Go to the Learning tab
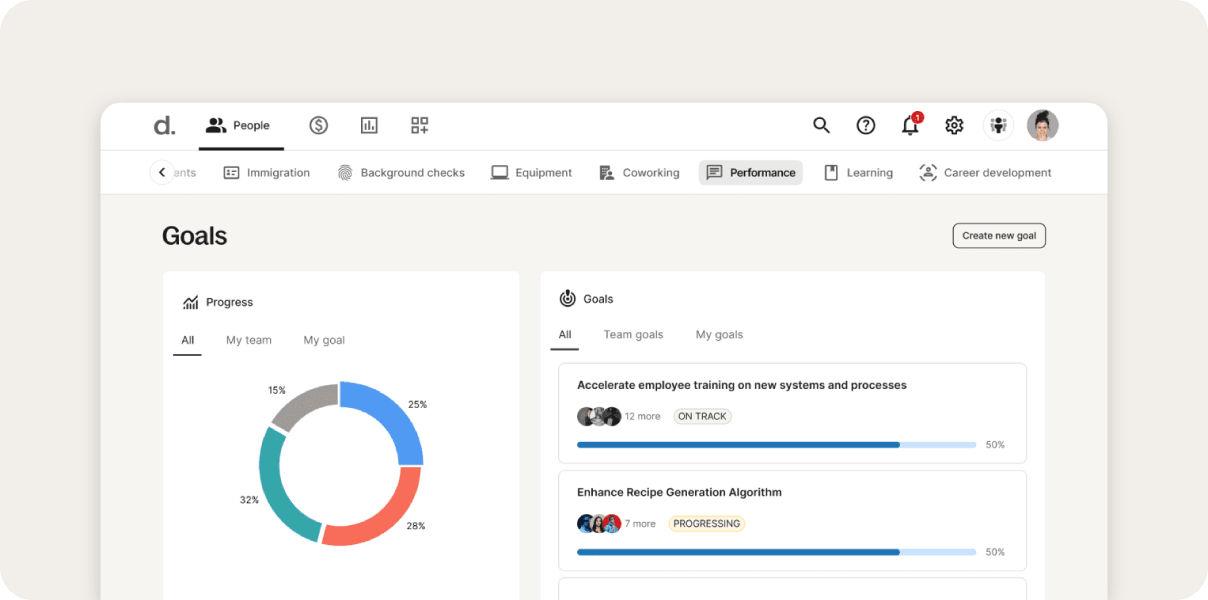Viewport: 1208px width, 600px height. pos(858,173)
